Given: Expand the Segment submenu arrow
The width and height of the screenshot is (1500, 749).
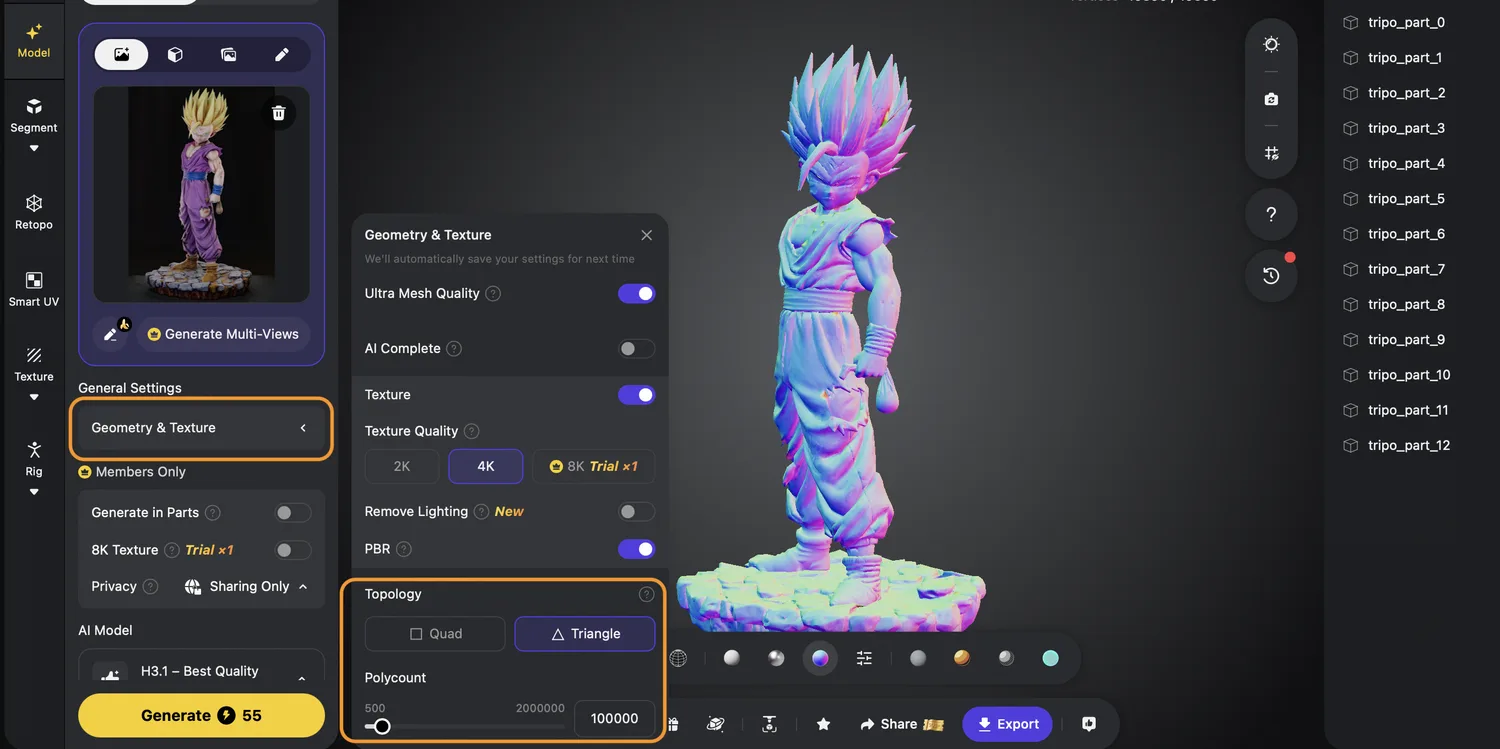Looking at the screenshot, I should click(x=34, y=149).
